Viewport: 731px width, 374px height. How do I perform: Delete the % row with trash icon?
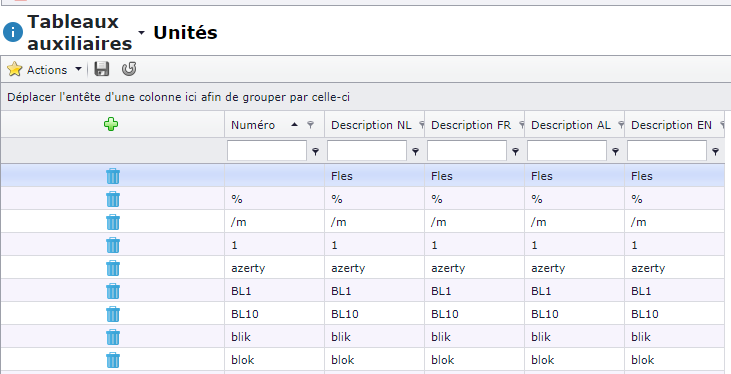point(113,199)
